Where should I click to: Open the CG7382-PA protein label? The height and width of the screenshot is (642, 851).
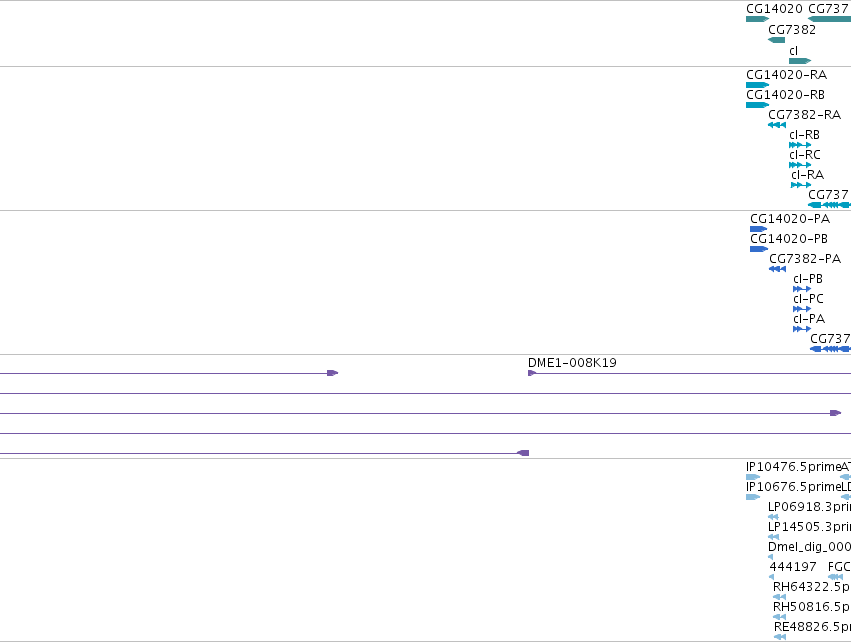click(805, 259)
